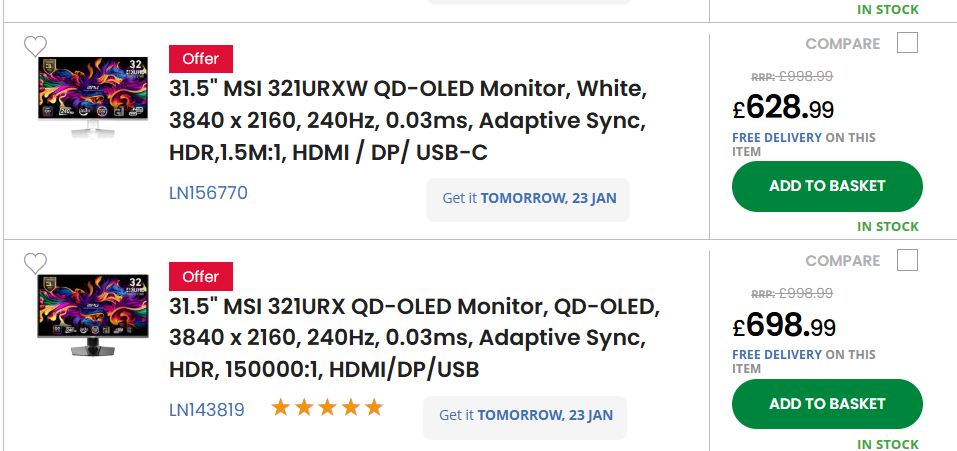Screen dimensions: 957x451
Task: Add MSI 321URXW to wishlist with heart icon
Action: coord(35,46)
